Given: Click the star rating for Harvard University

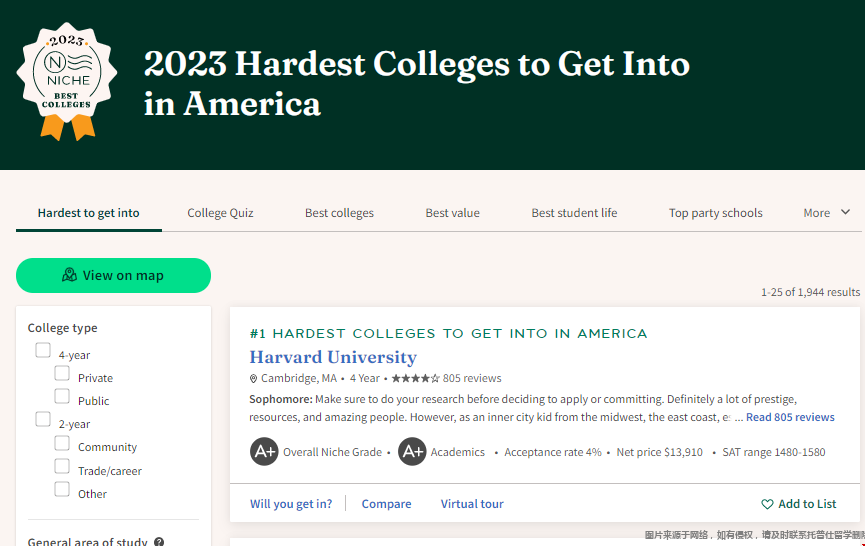Looking at the screenshot, I should (415, 378).
